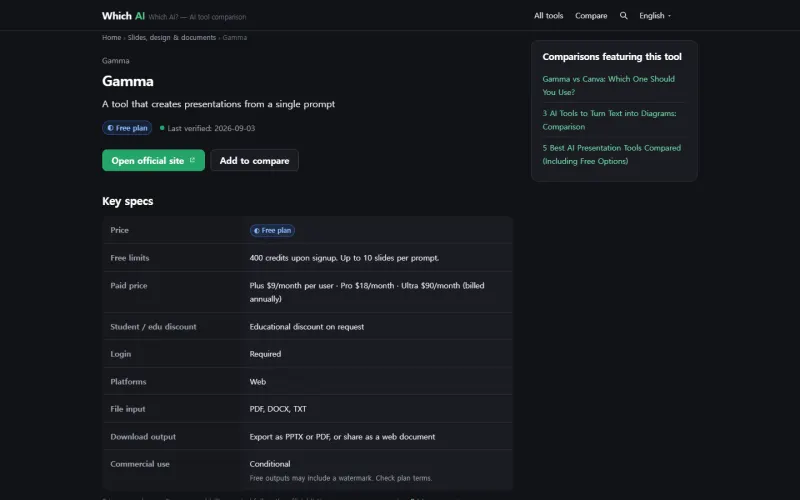Image resolution: width=800 pixels, height=500 pixels.
Task: Open Slides, design & documents breadcrumb
Action: [x=171, y=37]
